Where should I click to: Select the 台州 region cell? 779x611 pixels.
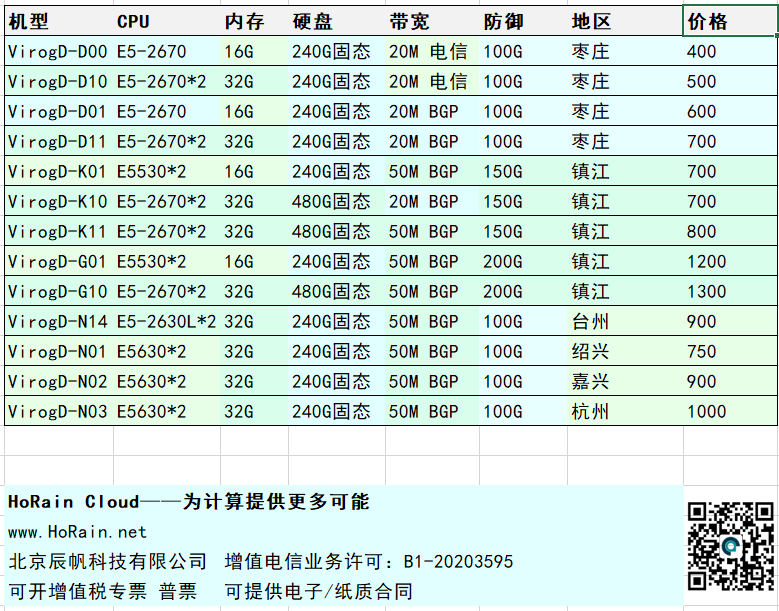[625, 321]
